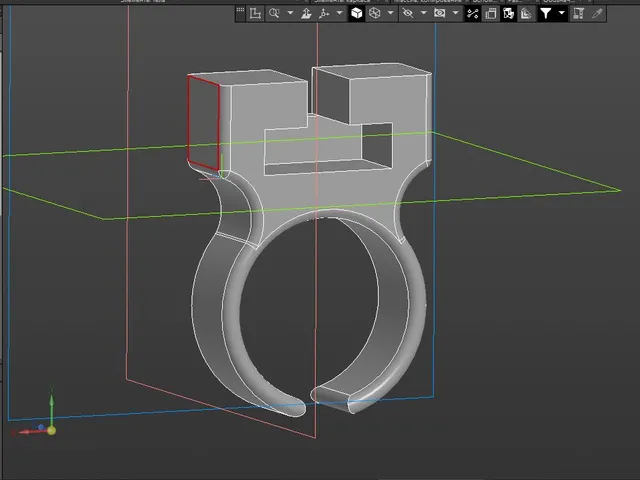Click the normal-to-plane view icon

click(306, 13)
